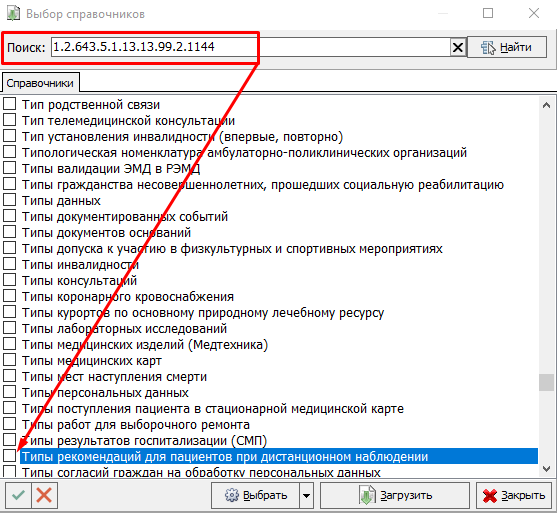Check the 'Типы рекомендаций для пациентов' checkbox
This screenshot has width=557, height=513.
point(10,455)
